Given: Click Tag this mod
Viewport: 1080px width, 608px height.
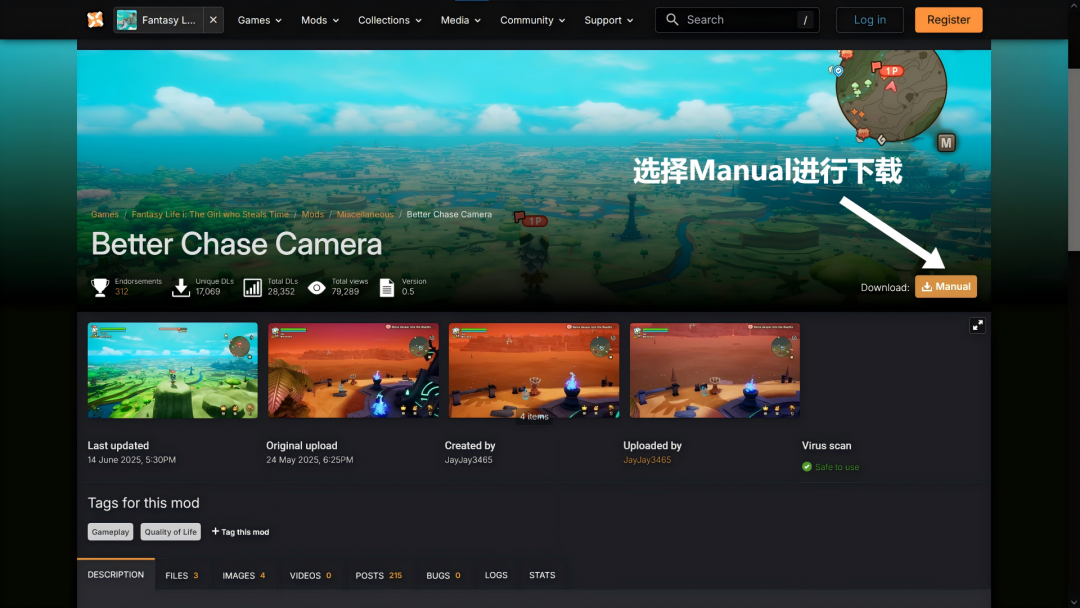Looking at the screenshot, I should (x=240, y=532).
